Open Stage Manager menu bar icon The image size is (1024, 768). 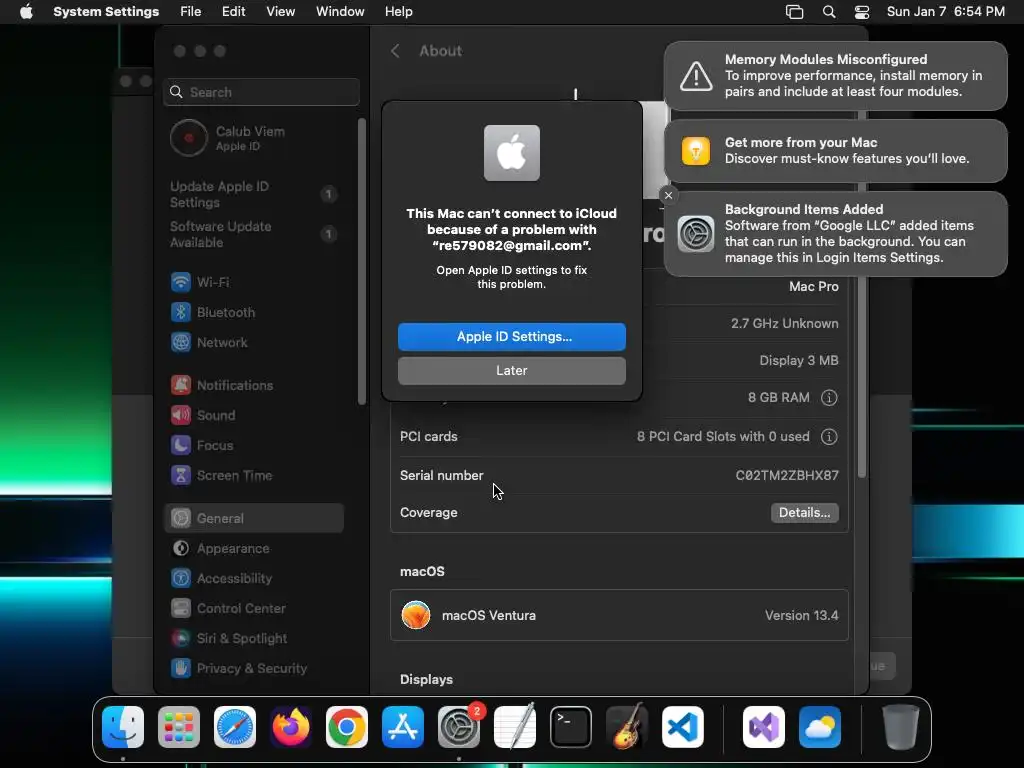pyautogui.click(x=794, y=12)
